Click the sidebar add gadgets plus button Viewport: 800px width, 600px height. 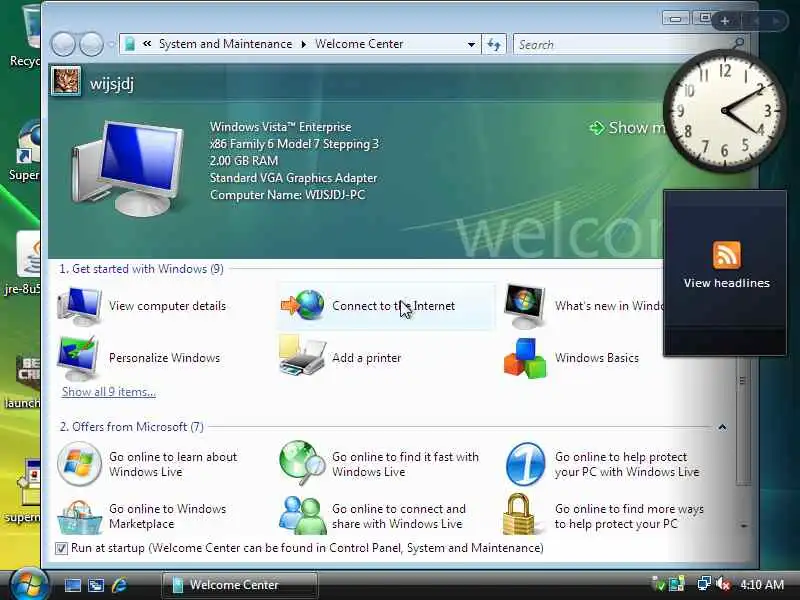point(724,21)
